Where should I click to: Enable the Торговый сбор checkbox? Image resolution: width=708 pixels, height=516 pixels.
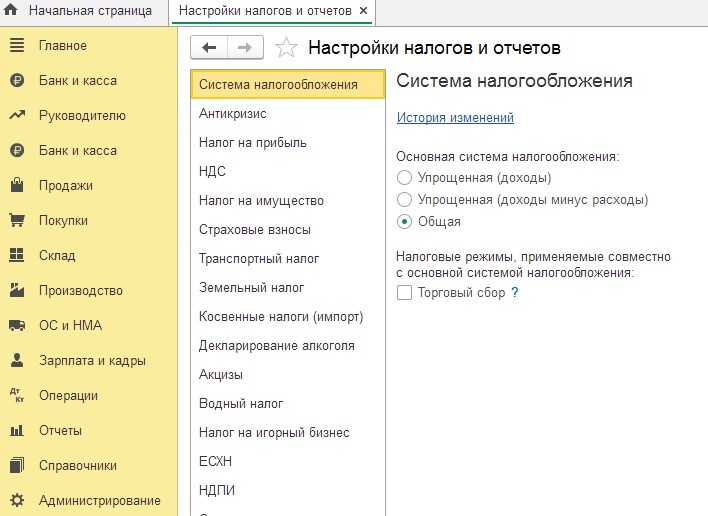tap(404, 293)
